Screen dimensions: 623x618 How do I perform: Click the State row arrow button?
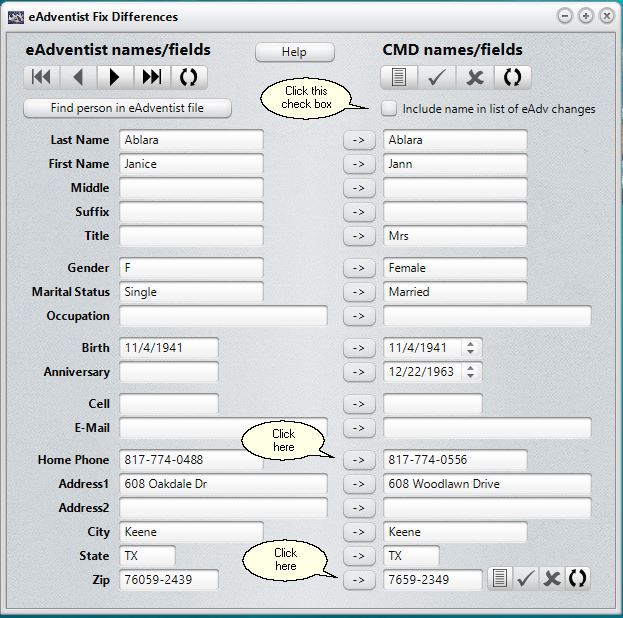[359, 556]
